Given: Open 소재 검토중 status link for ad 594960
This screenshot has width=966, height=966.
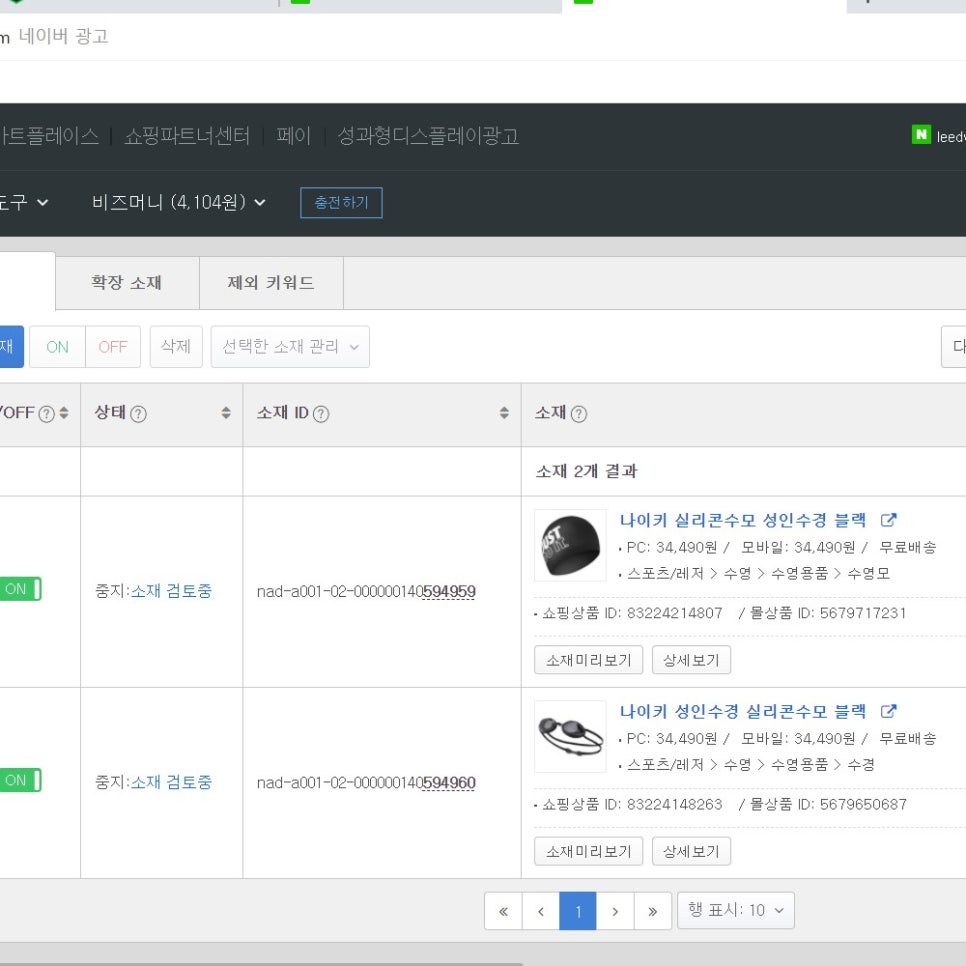Looking at the screenshot, I should click(171, 782).
